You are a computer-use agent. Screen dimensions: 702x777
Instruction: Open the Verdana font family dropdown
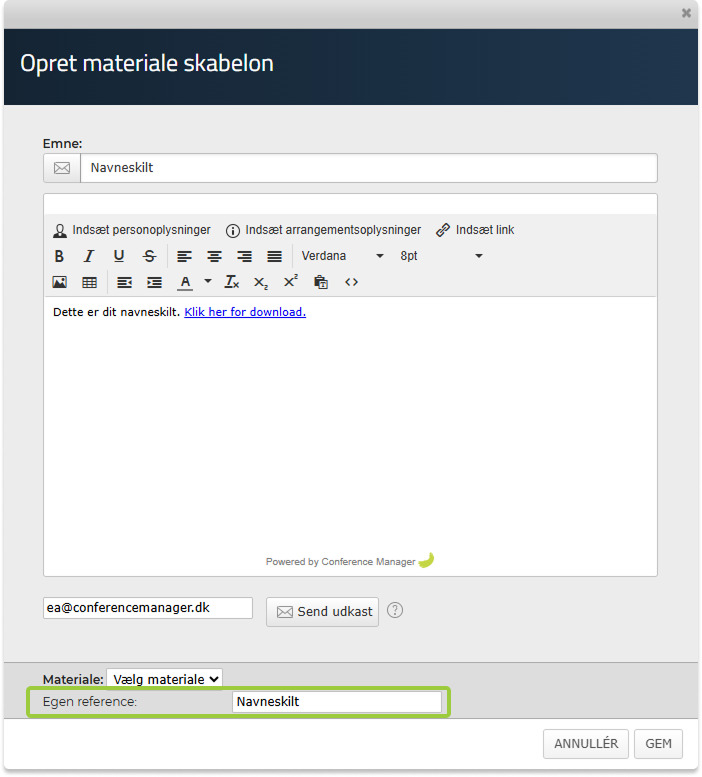pos(342,256)
